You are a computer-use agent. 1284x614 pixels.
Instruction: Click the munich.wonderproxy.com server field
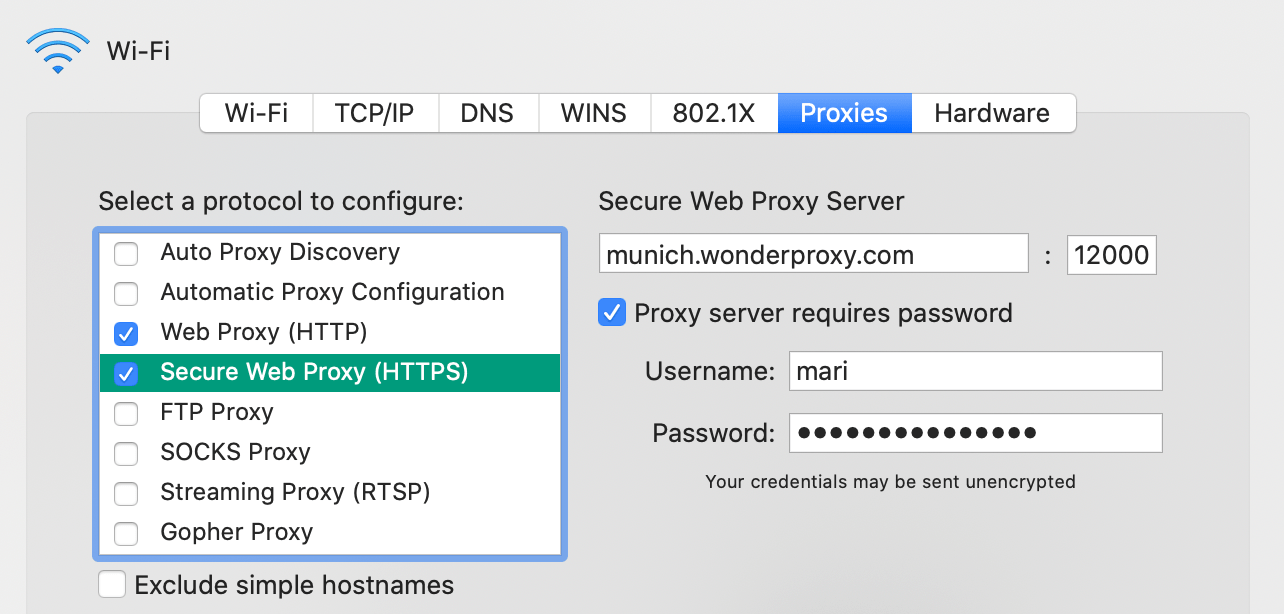[813, 254]
